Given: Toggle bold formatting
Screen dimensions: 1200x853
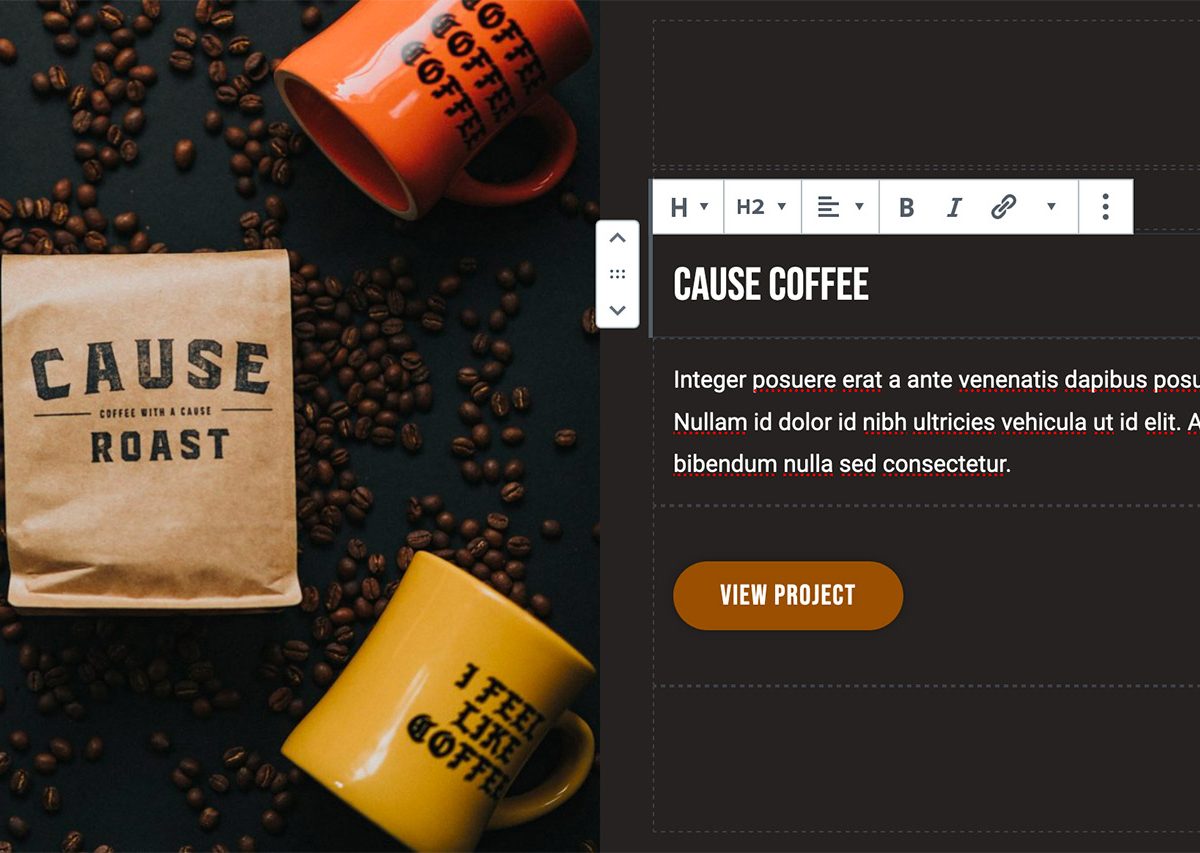Looking at the screenshot, I should [907, 207].
